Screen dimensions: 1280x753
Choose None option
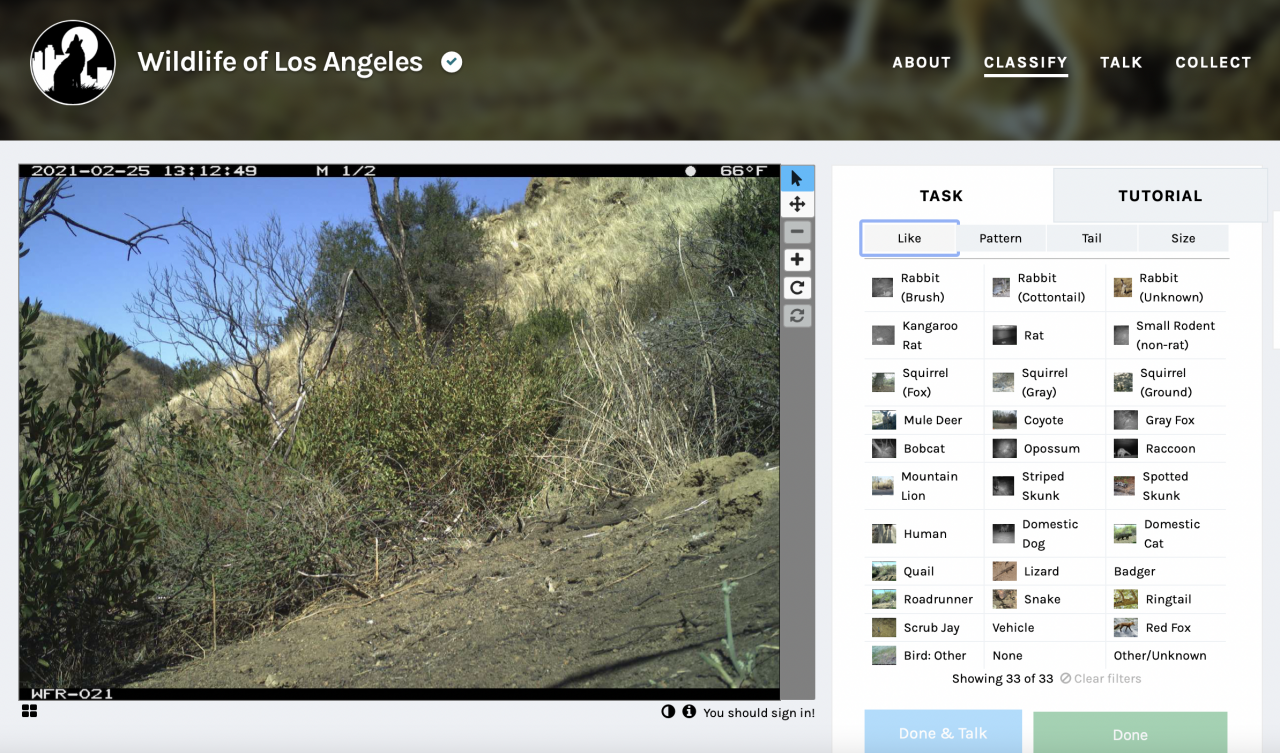pos(1044,655)
